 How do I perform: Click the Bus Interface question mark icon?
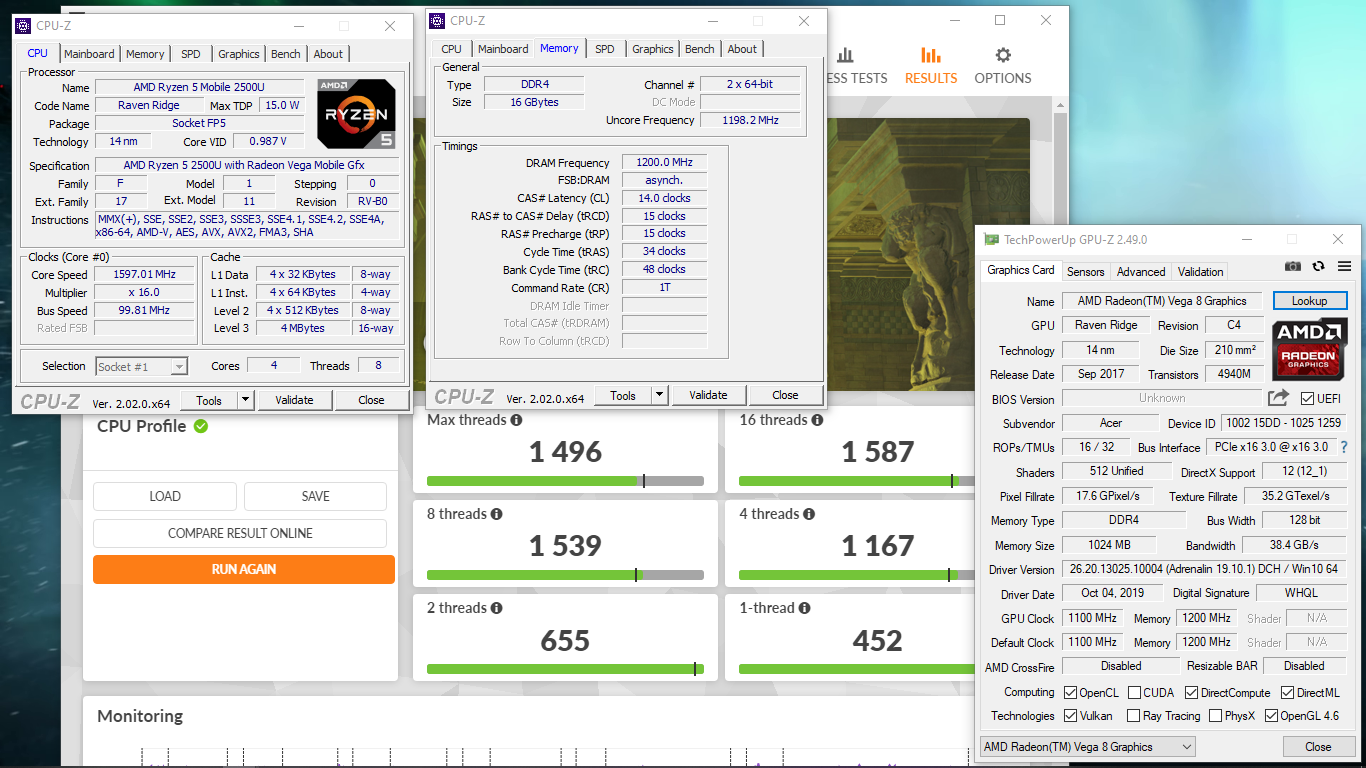point(1343,447)
